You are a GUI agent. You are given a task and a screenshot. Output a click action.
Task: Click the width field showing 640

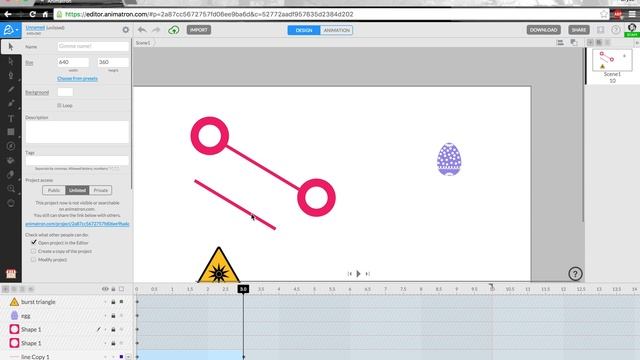(x=73, y=62)
